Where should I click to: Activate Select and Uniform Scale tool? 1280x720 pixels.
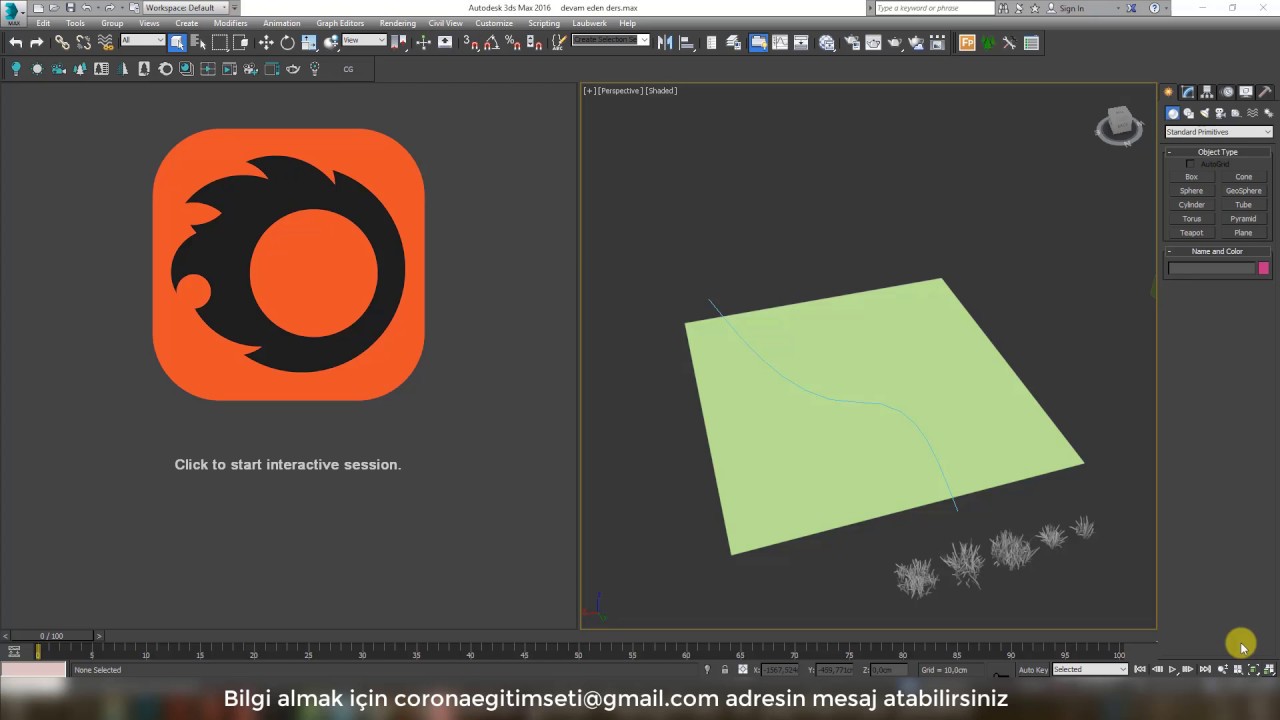tap(309, 43)
